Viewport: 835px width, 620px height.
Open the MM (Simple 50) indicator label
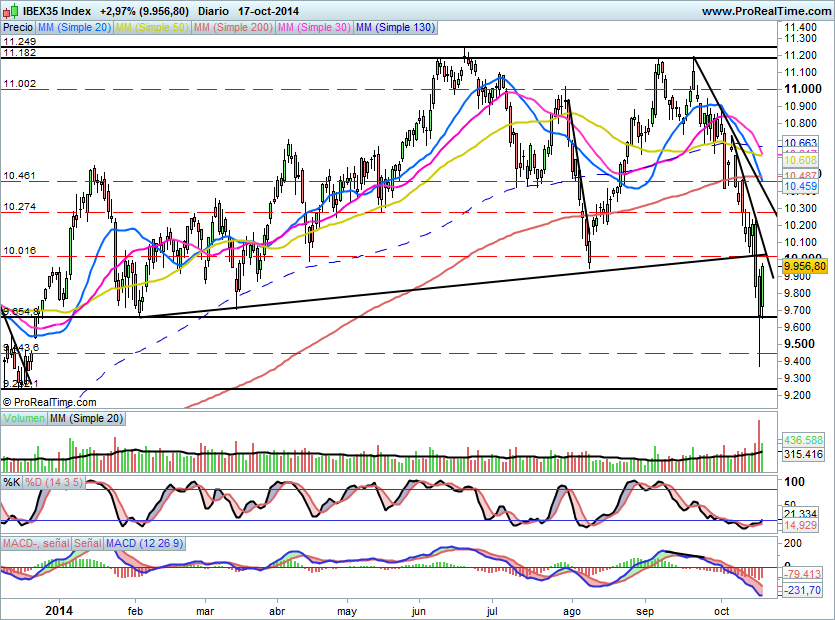tap(152, 27)
